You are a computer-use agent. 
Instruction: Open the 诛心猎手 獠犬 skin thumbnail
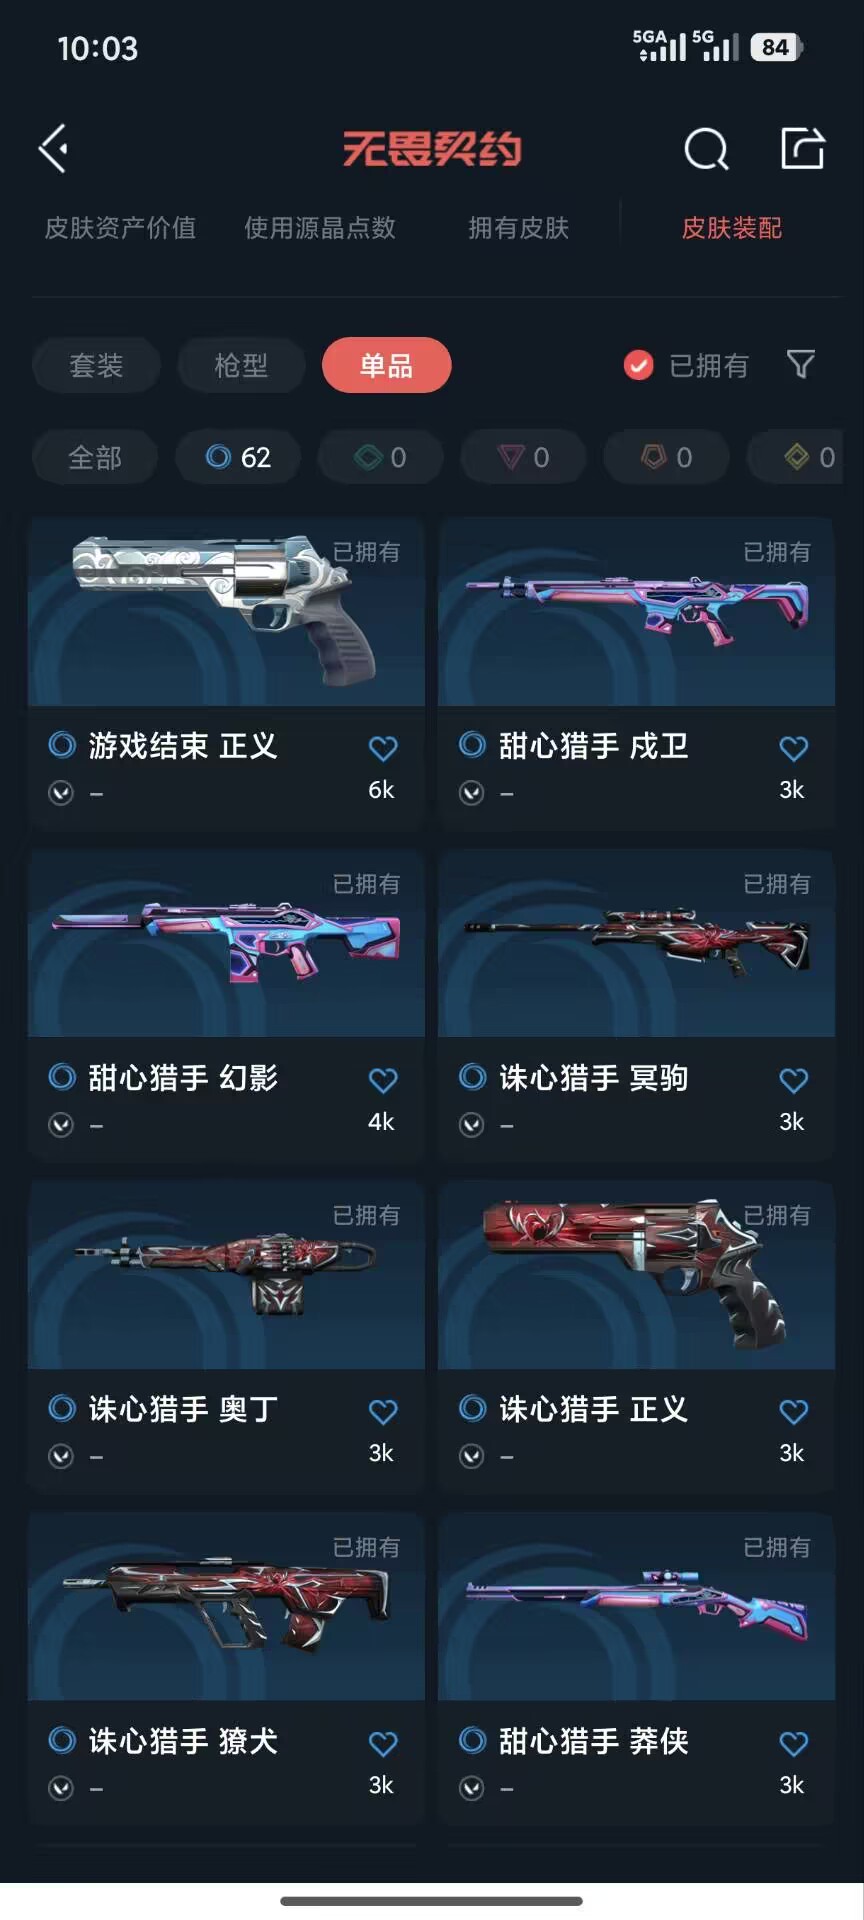pyautogui.click(x=226, y=1607)
